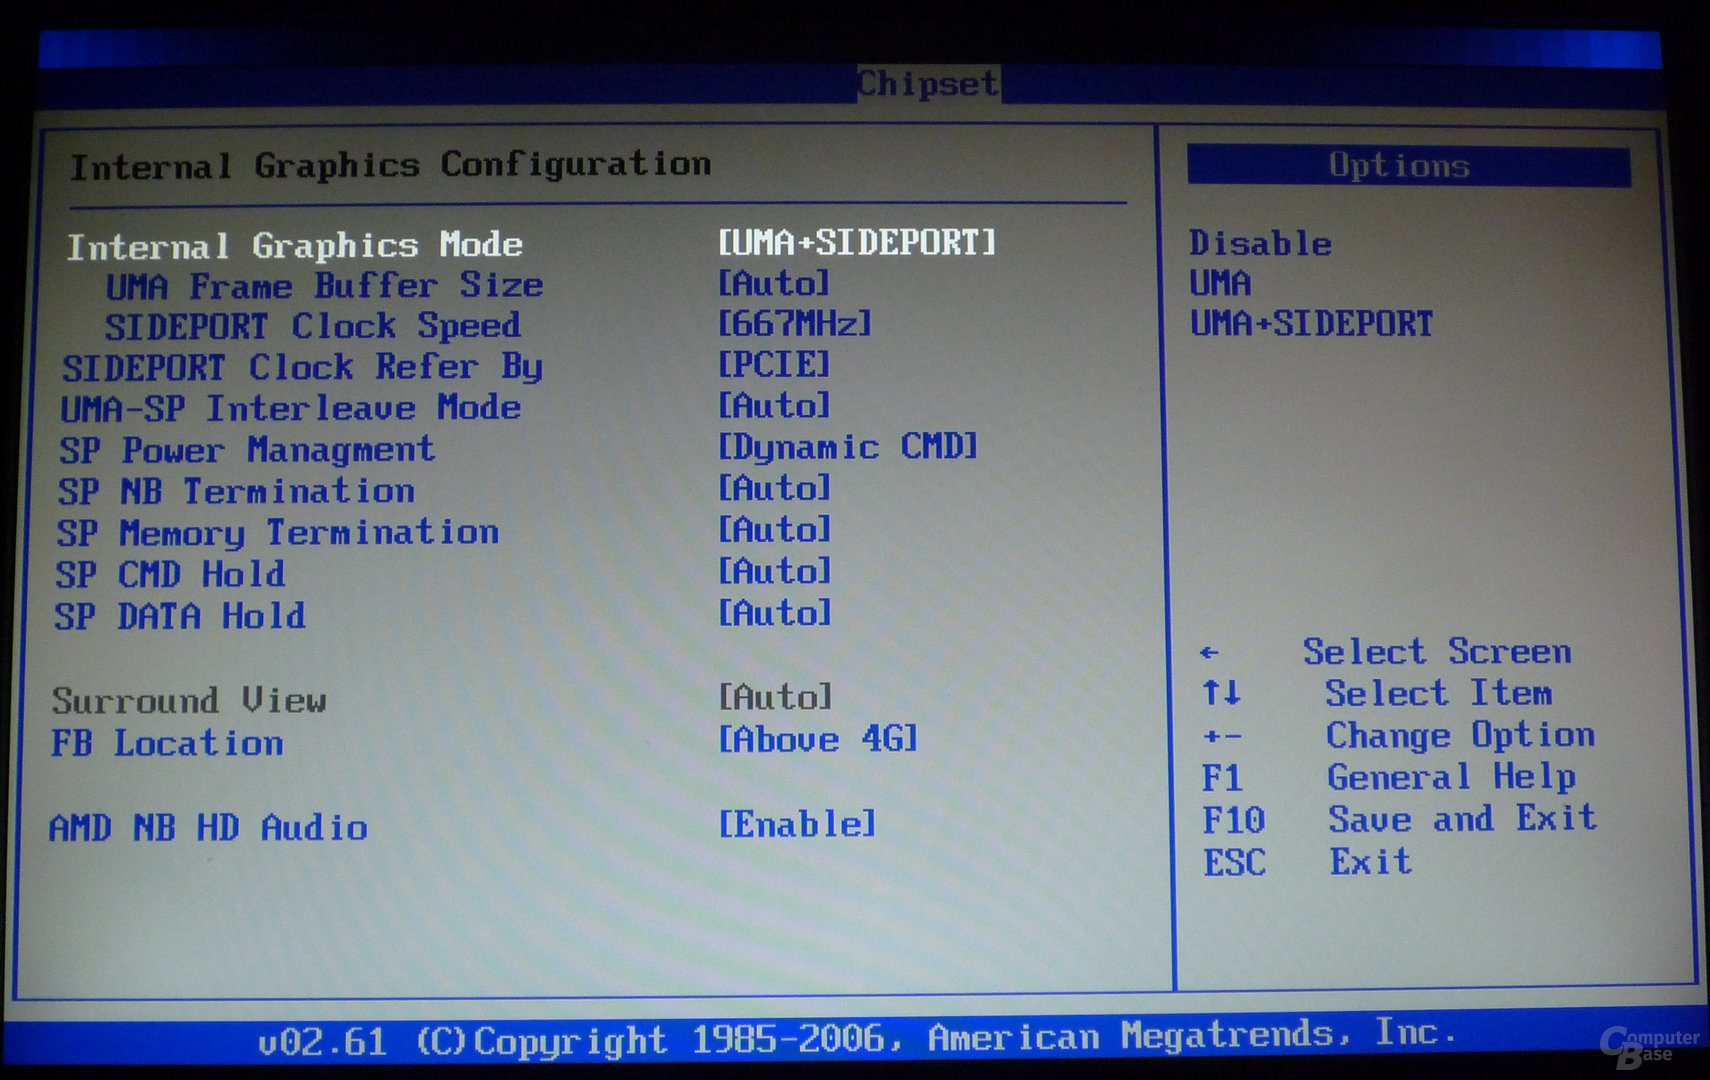Click the Options panel header

1408,166
